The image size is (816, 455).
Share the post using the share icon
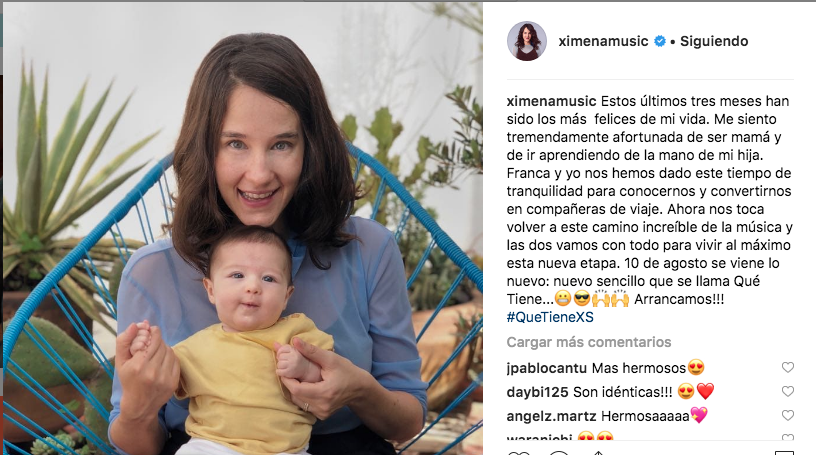pos(598,452)
